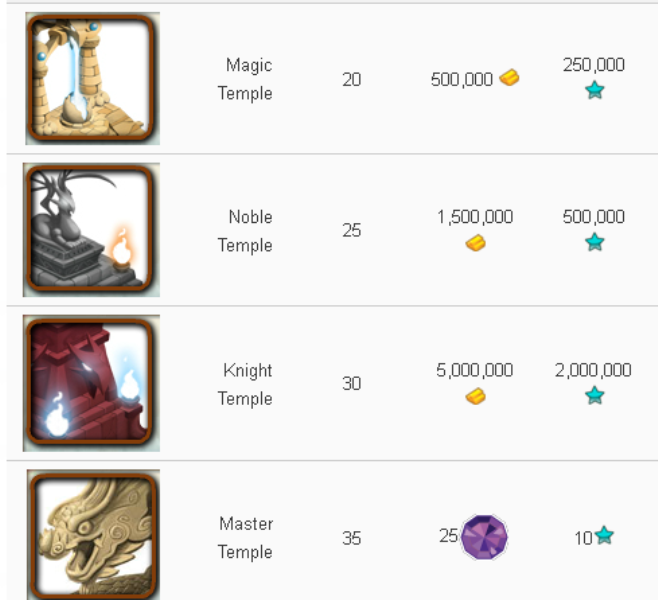
Task: Select the Magic Temple name text
Action: 247,79
